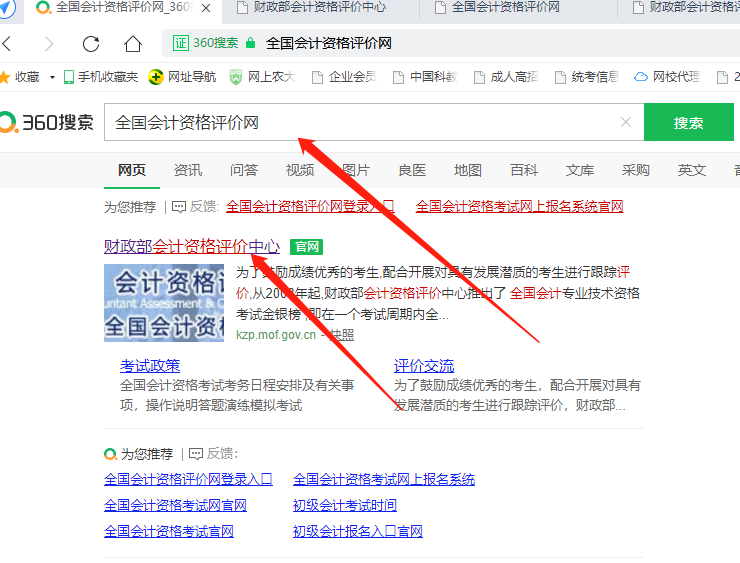740x563 pixels.
Task: Click the bottom 反馈 feedback icon
Action: [x=195, y=454]
